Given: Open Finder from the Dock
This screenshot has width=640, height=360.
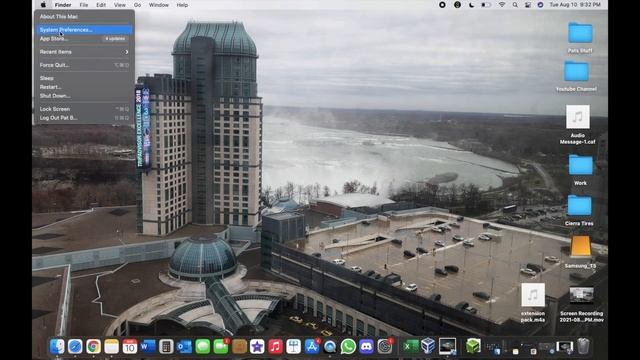Looking at the screenshot, I should pyautogui.click(x=57, y=347).
